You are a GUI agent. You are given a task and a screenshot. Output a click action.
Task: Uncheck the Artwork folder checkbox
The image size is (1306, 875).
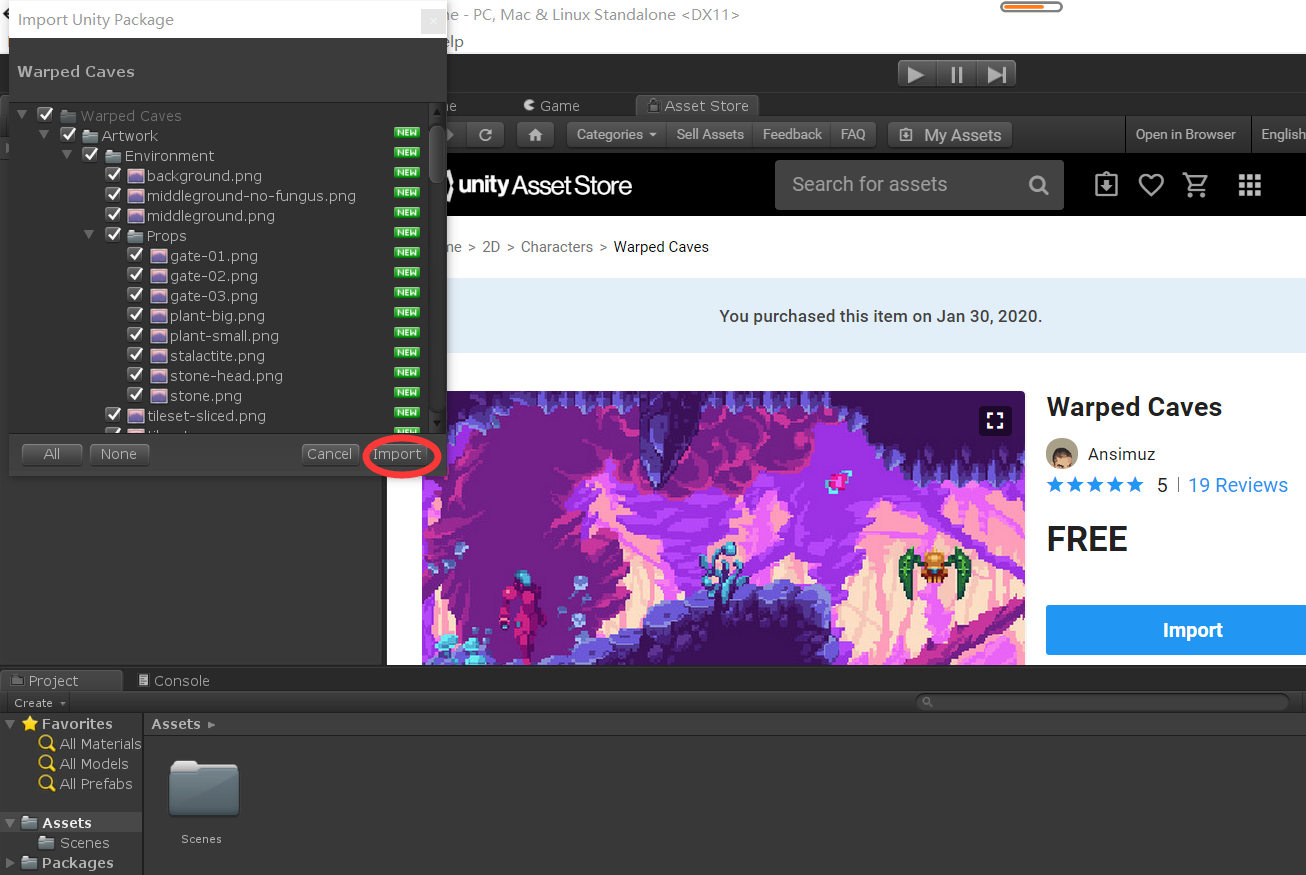pos(68,135)
